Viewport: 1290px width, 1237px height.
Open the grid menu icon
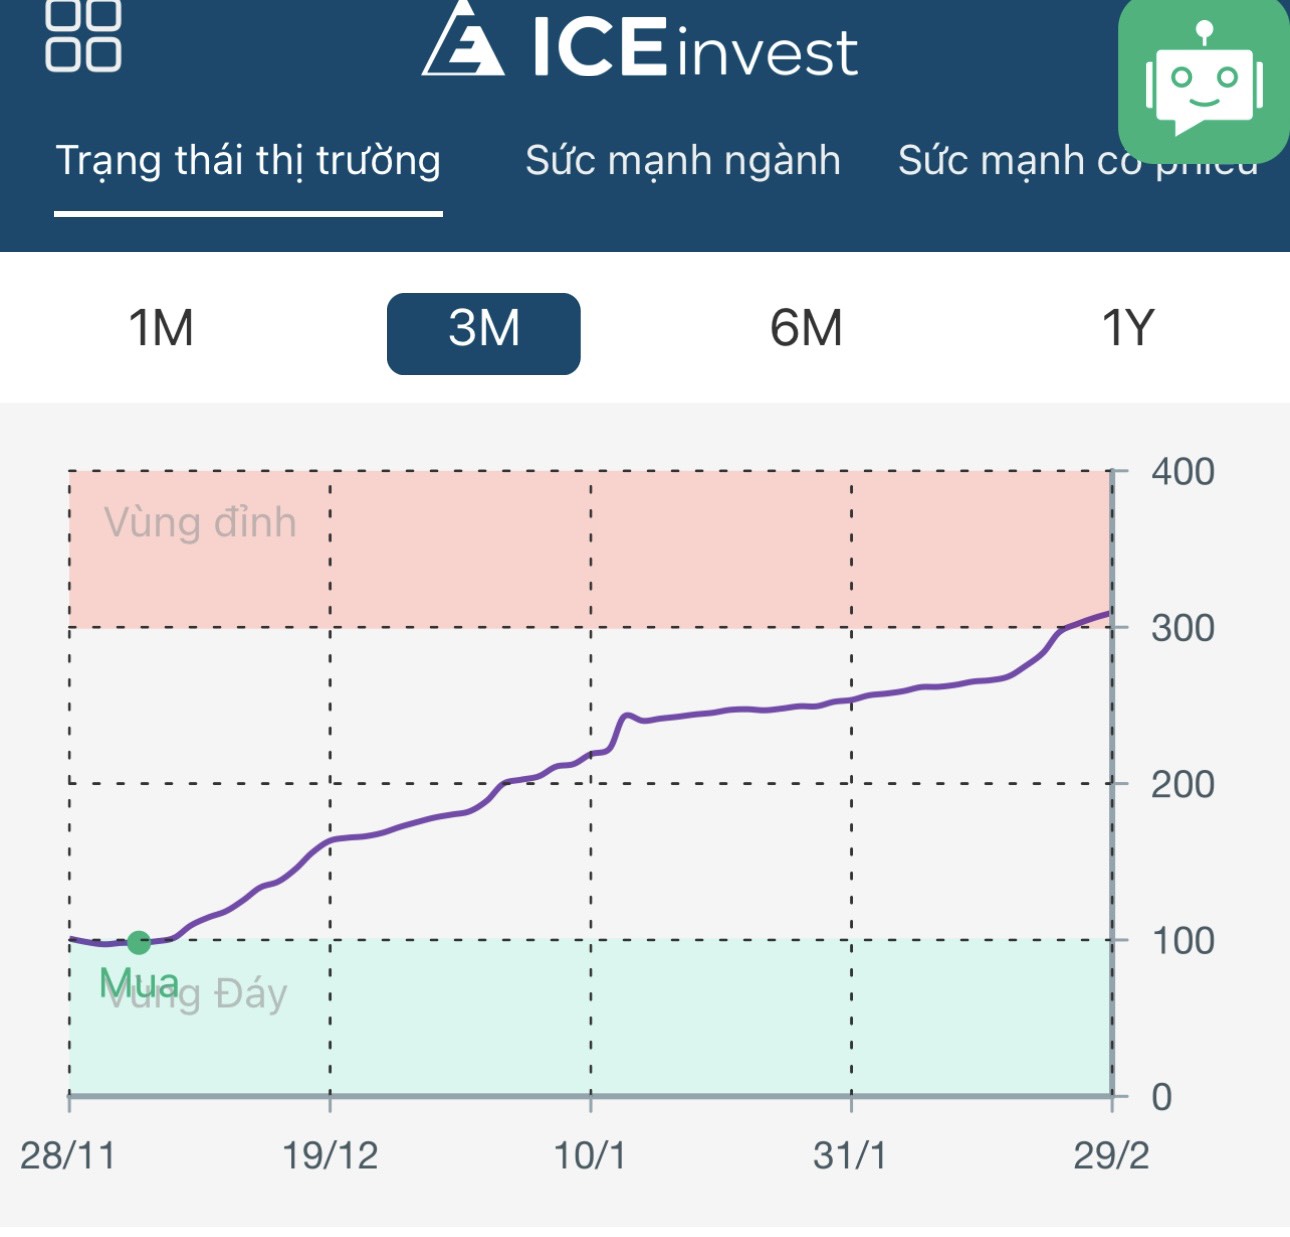pos(84,36)
